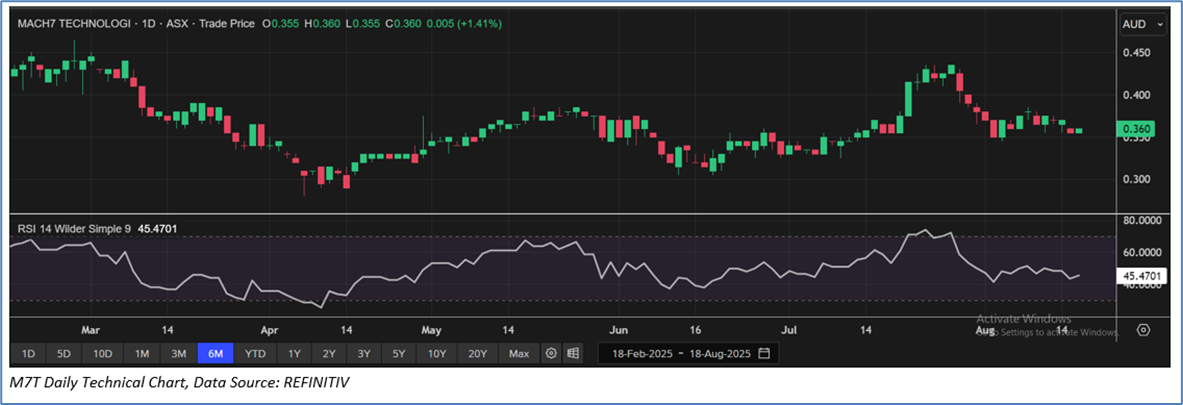Select the 5D time range
Viewport: 1183px width, 405px height.
(x=63, y=354)
